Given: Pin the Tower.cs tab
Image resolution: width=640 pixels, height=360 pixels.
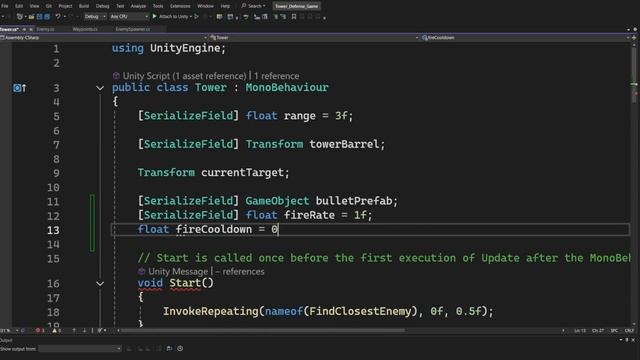Looking at the screenshot, I should [x=24, y=29].
